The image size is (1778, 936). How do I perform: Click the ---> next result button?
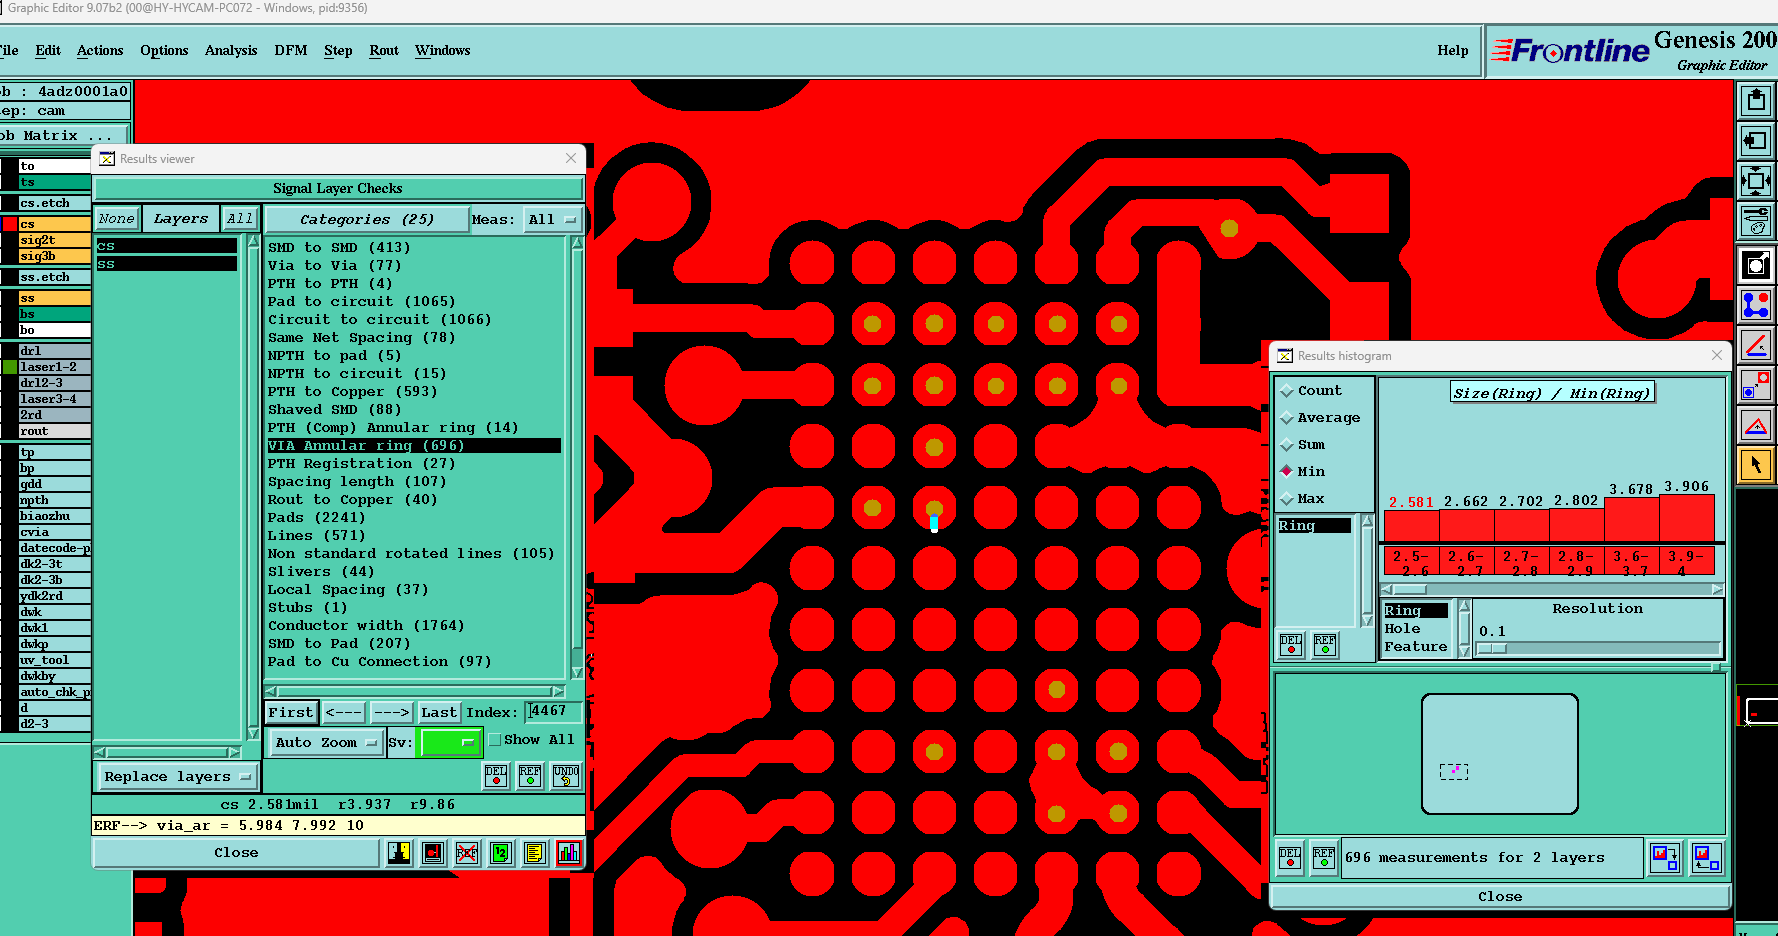(391, 712)
